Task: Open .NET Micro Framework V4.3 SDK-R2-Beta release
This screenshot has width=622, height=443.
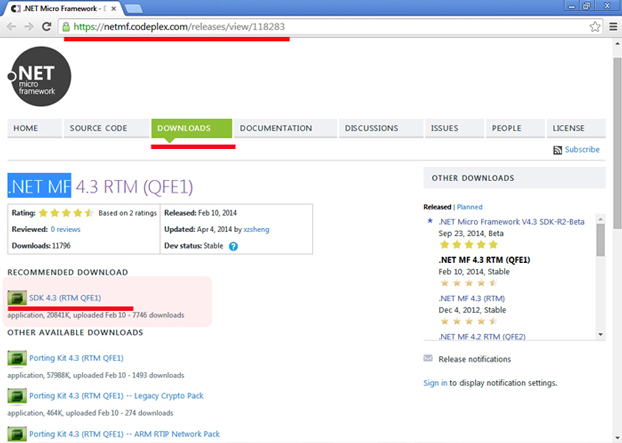Action: tap(511, 222)
